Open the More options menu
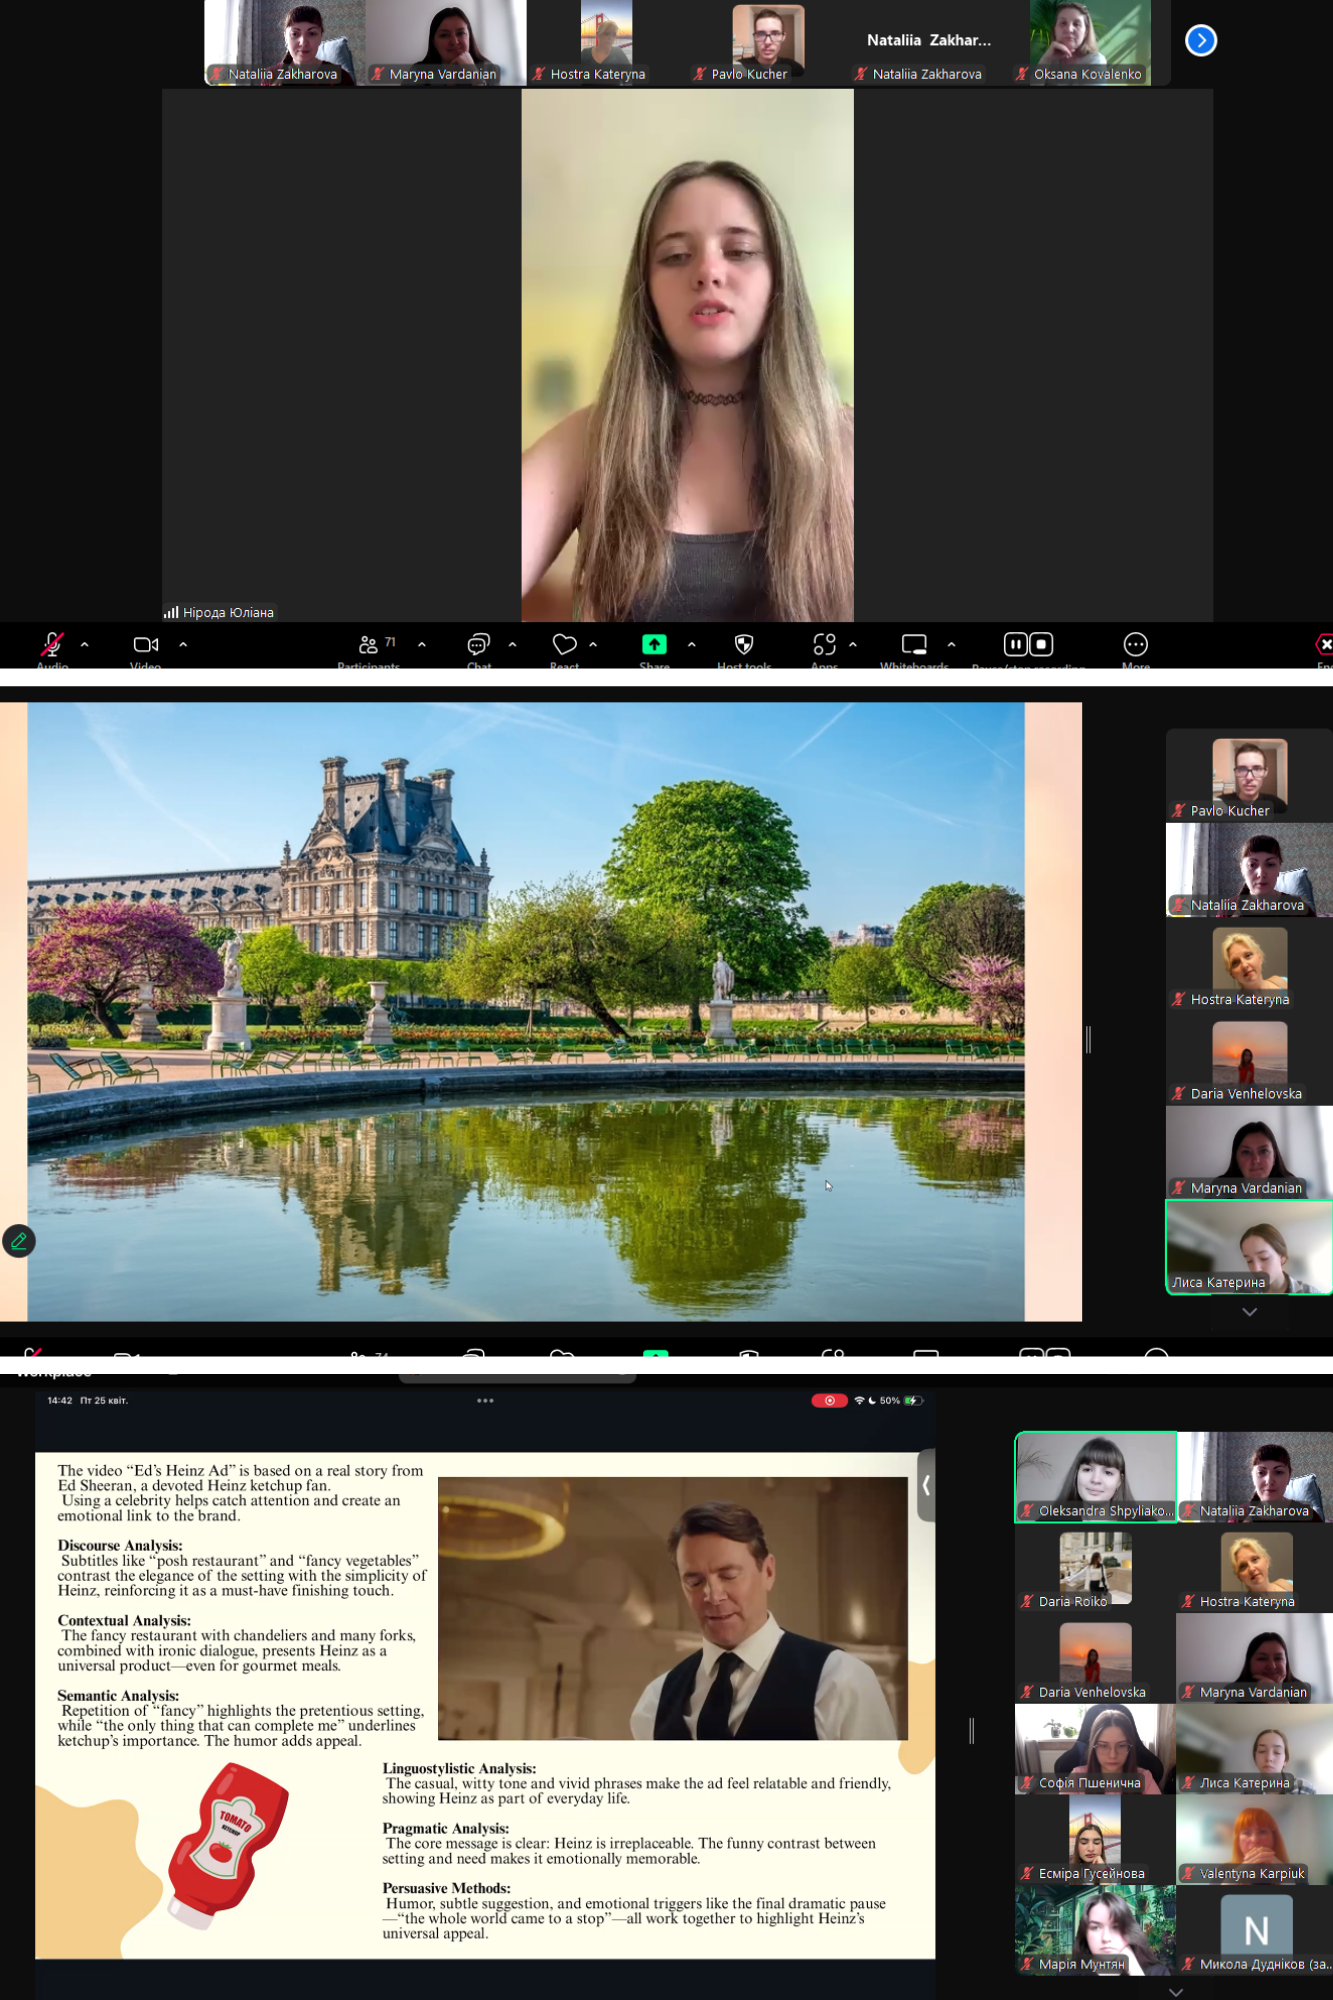This screenshot has width=1333, height=2000. 1135,645
